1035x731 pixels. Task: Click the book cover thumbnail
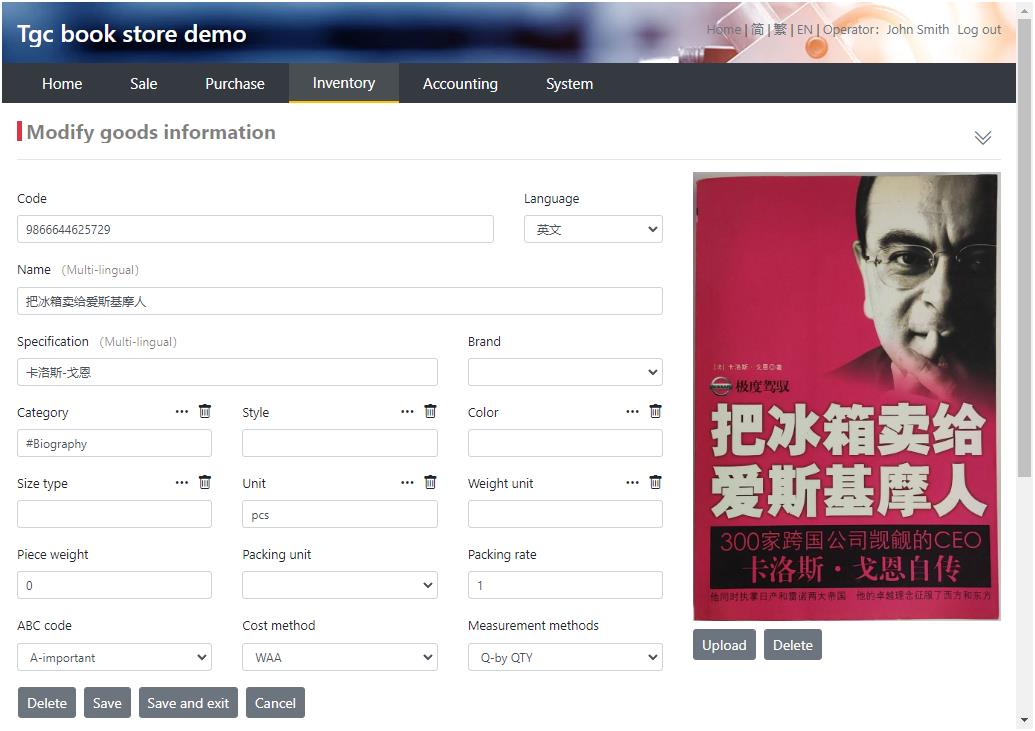(x=847, y=396)
